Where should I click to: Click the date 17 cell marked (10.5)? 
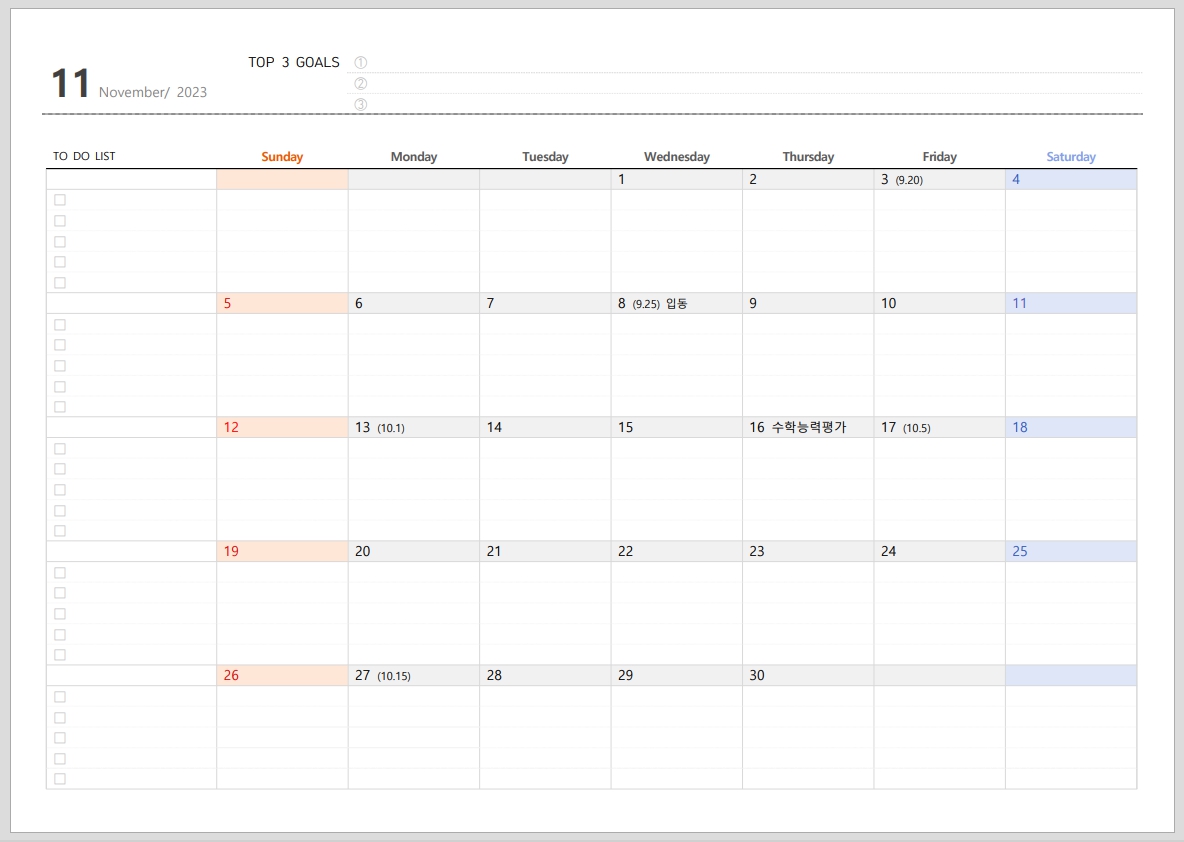939,427
